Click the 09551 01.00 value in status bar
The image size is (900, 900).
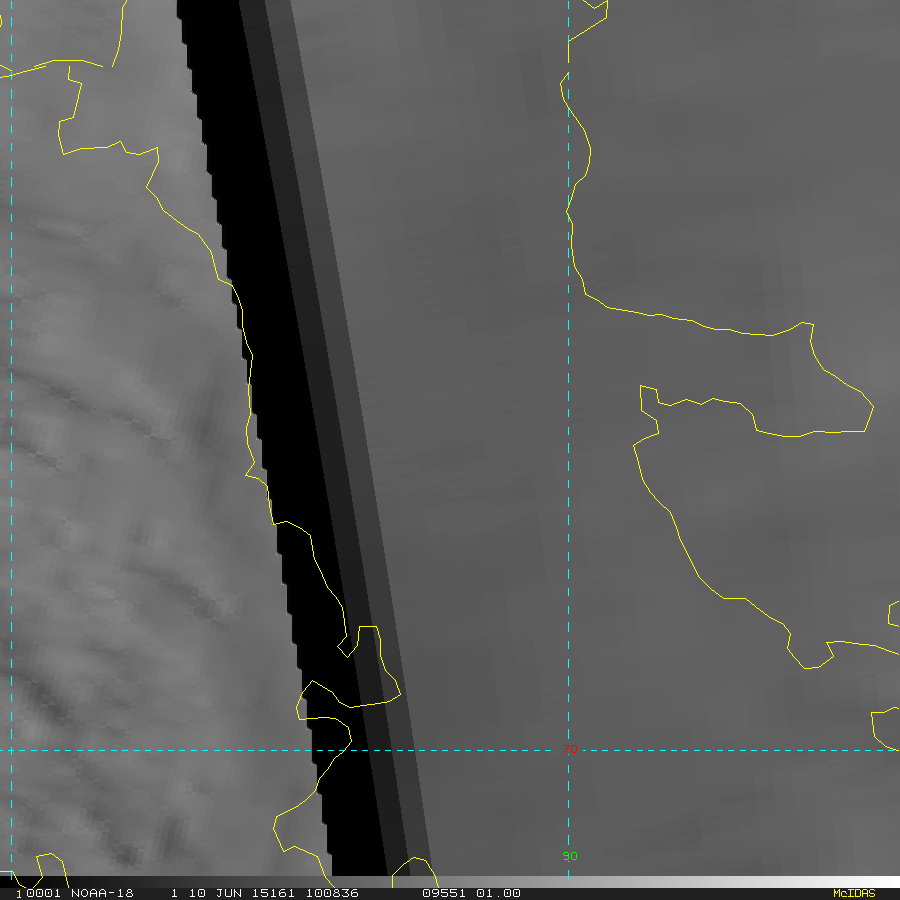pyautogui.click(x=470, y=893)
